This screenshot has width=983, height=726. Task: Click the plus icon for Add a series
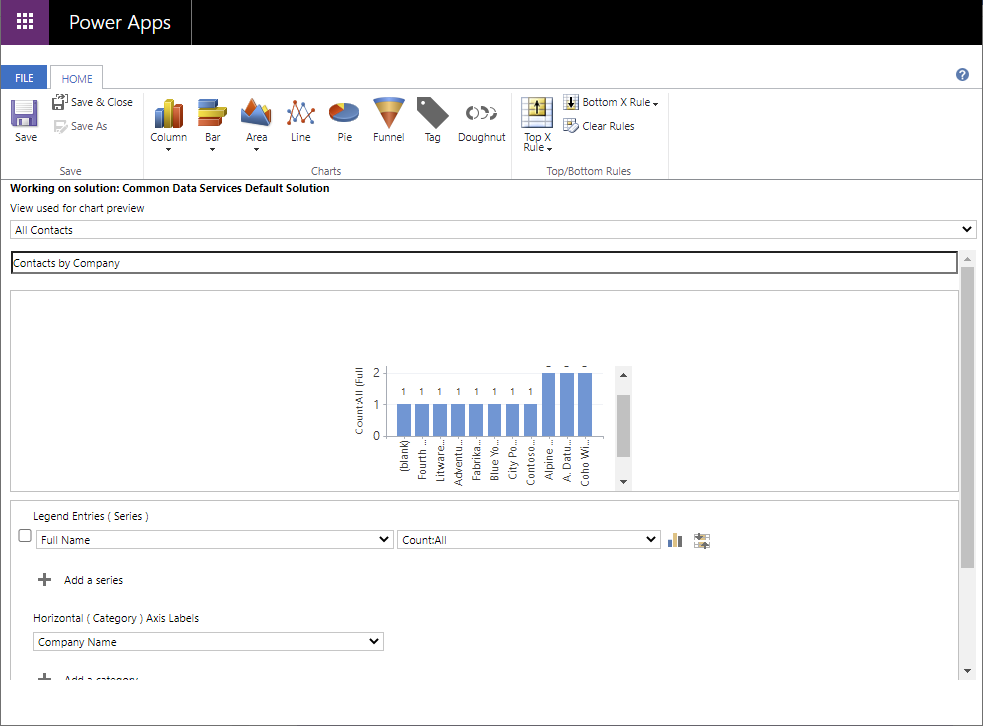point(45,580)
